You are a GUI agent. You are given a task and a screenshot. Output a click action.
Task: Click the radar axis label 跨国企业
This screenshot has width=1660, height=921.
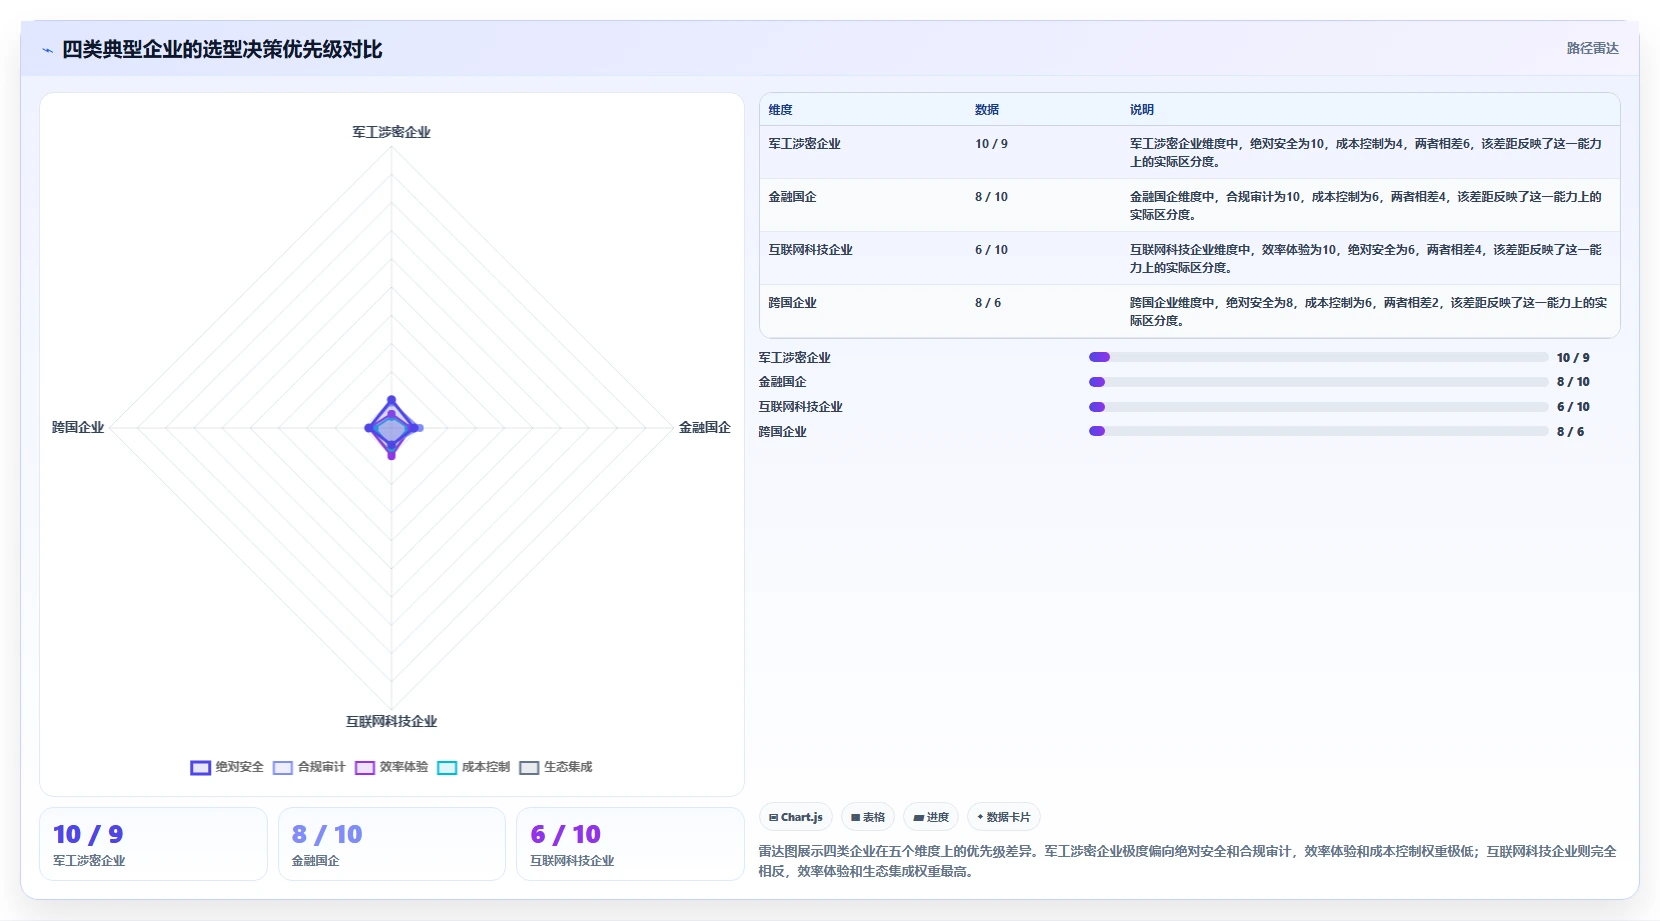click(x=78, y=427)
